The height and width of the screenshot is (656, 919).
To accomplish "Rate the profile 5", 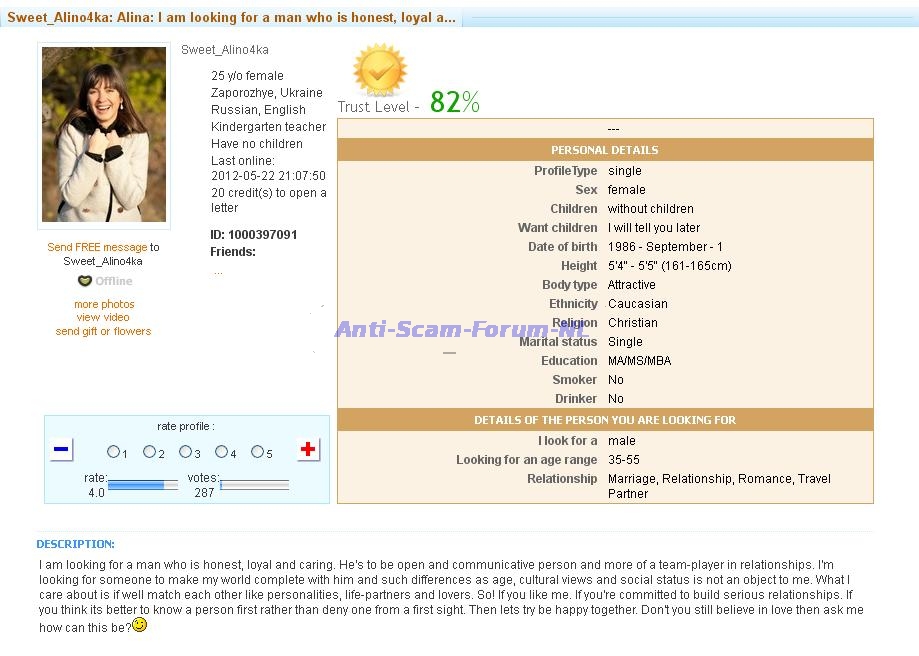I will click(257, 452).
